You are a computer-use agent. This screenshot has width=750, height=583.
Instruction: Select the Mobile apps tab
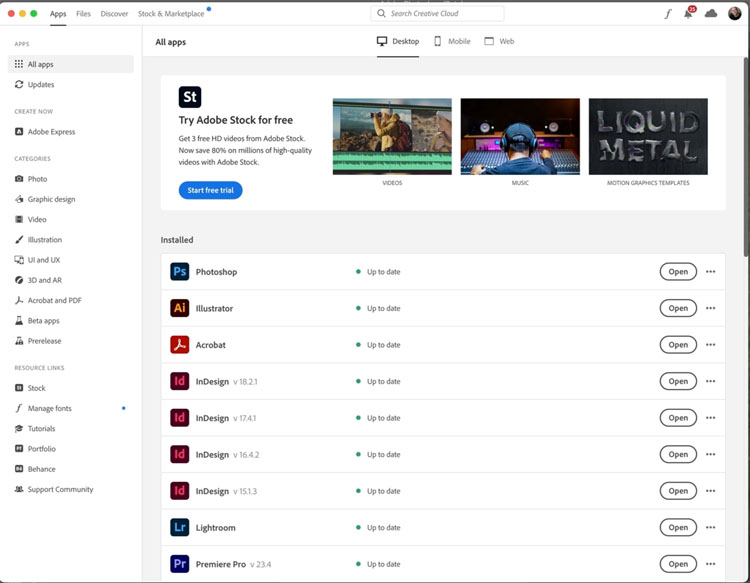452,42
